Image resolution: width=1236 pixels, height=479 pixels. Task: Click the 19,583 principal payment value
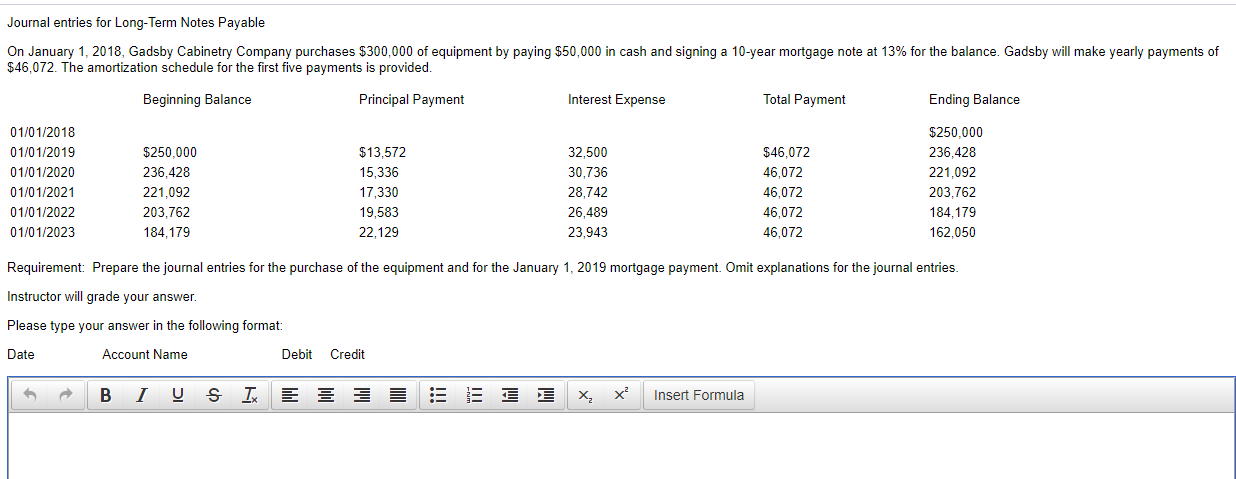point(379,212)
